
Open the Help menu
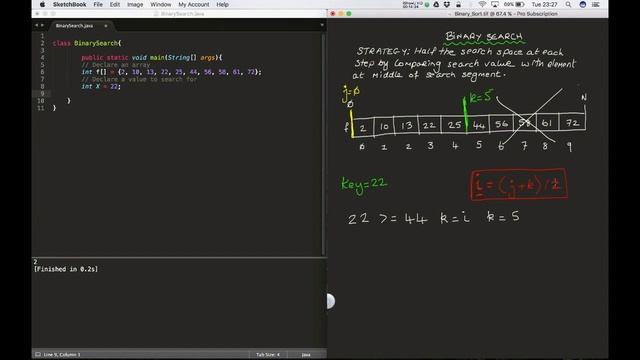222,4
